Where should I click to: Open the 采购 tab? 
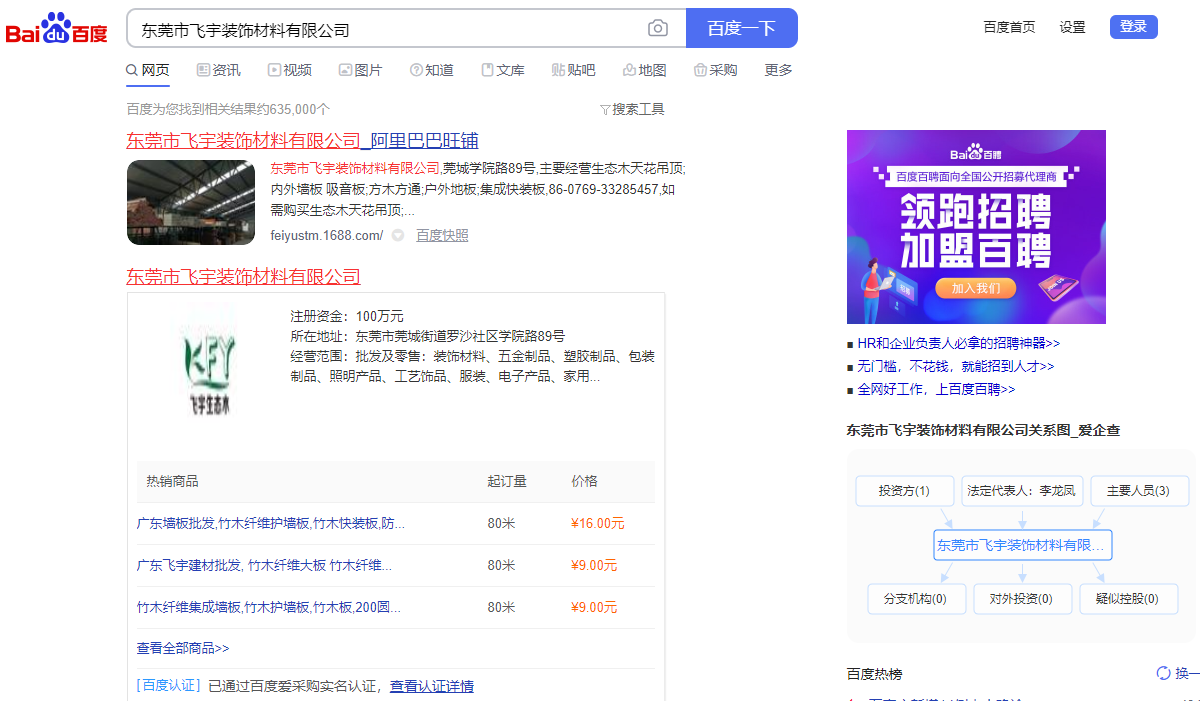(x=716, y=70)
